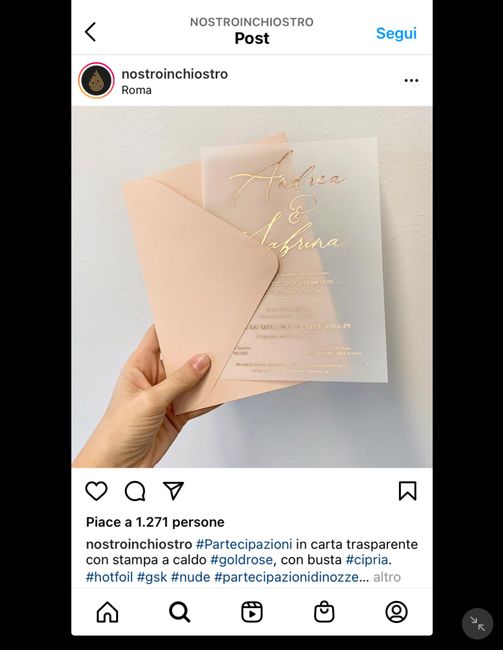Save post with the bookmark icon
Screen dimensions: 503x650
[407, 491]
